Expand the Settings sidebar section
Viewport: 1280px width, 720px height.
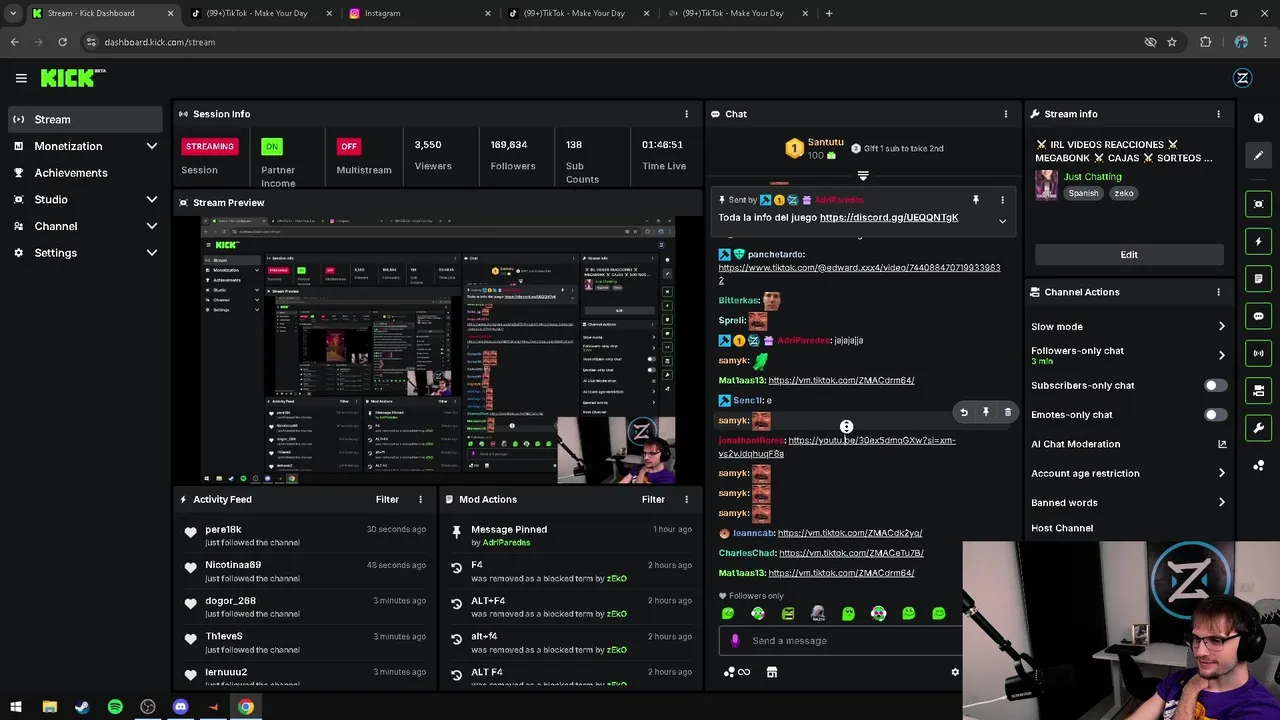click(152, 253)
